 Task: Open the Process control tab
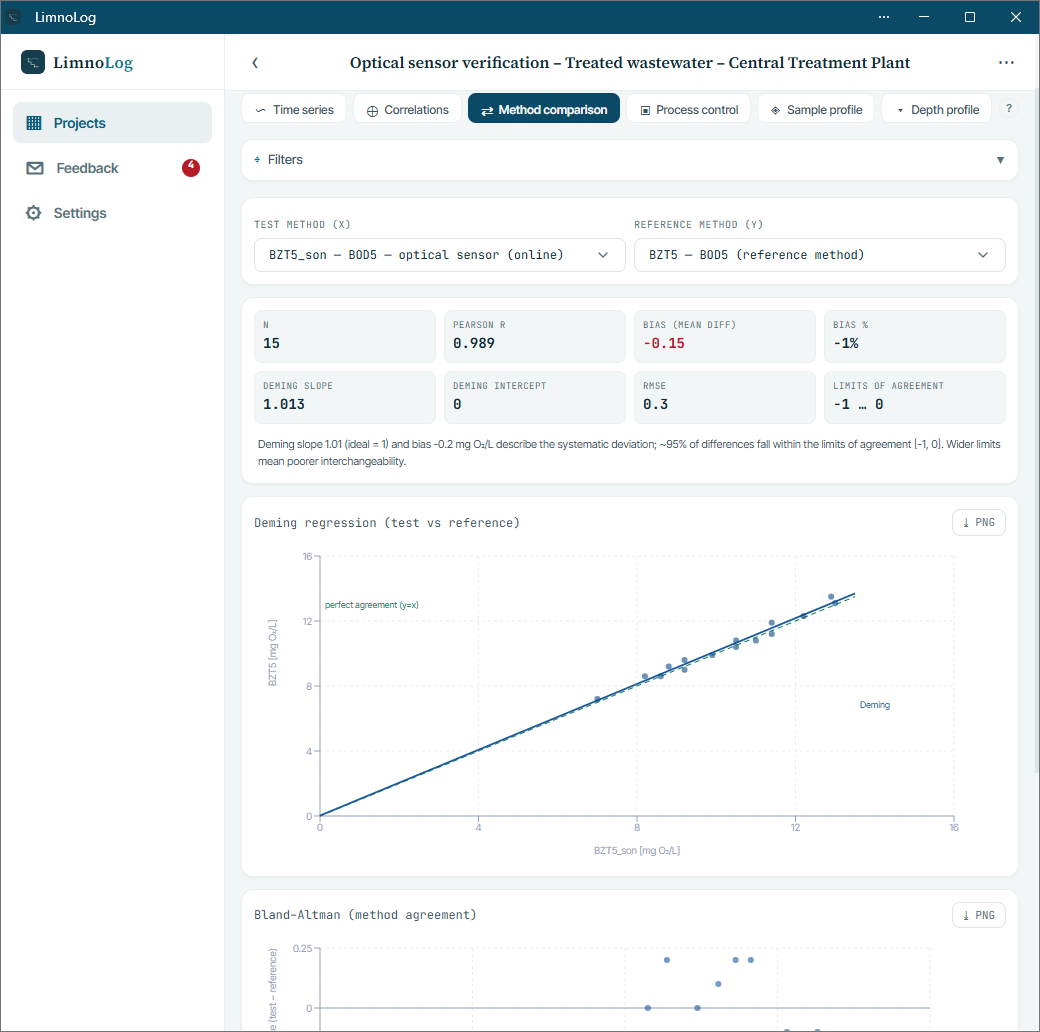pyautogui.click(x=688, y=109)
